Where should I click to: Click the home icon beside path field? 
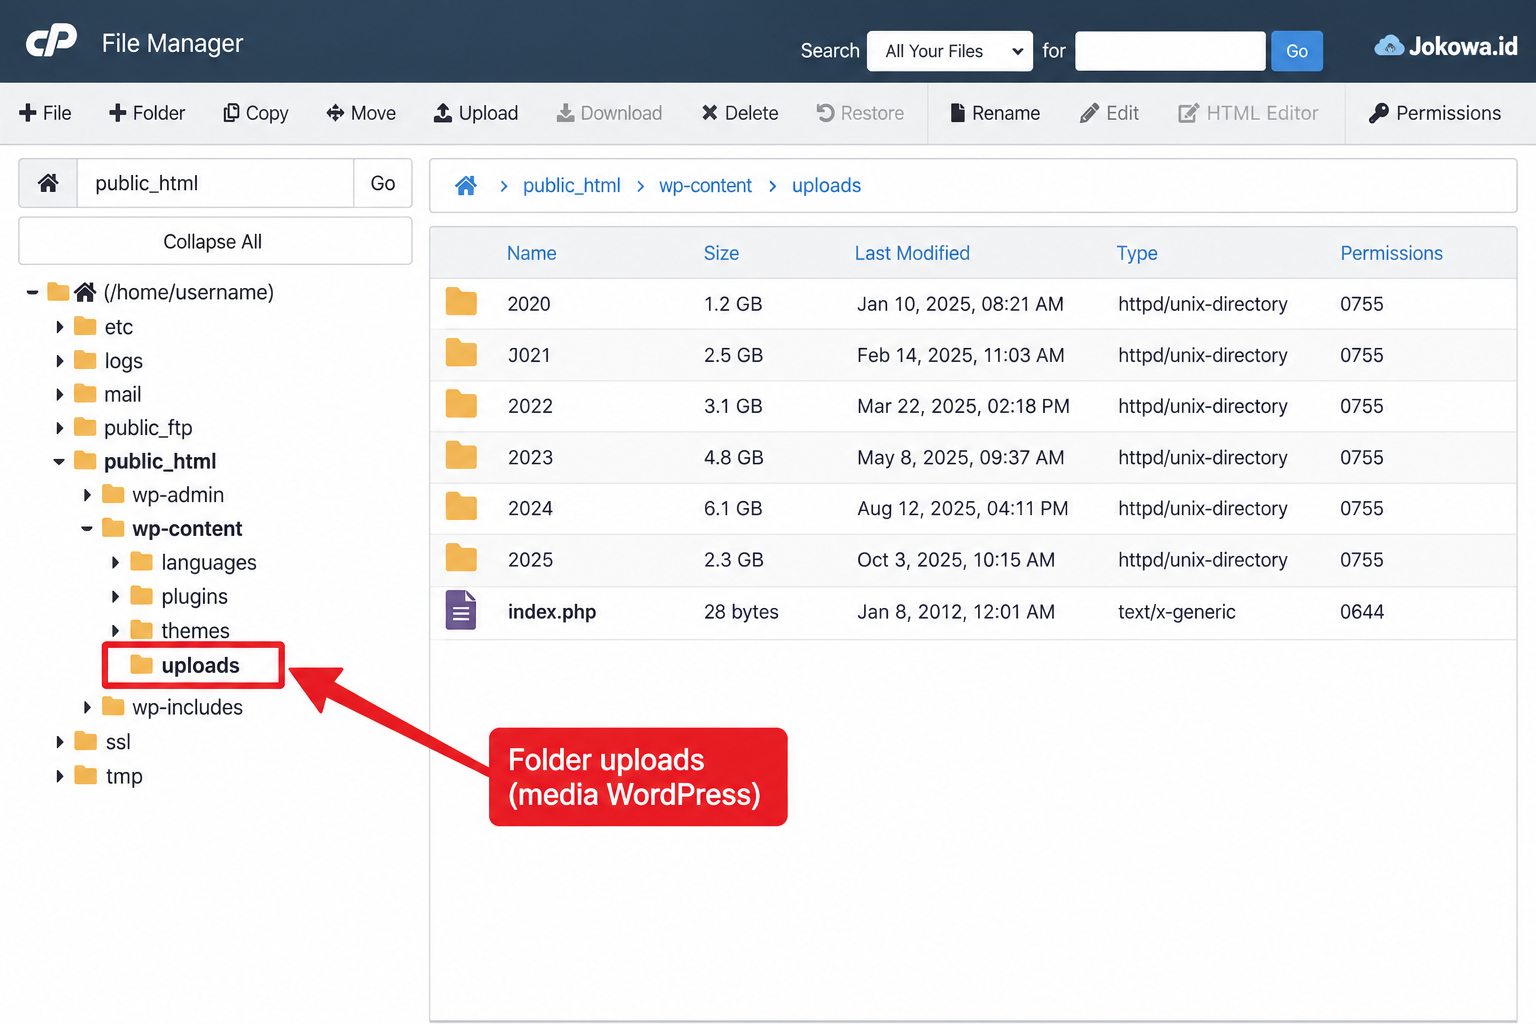click(48, 183)
